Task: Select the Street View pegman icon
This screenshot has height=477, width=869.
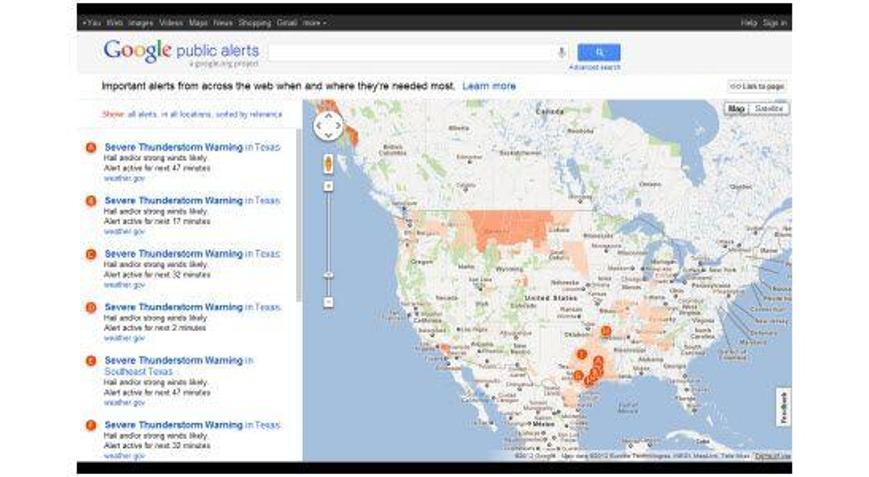Action: [328, 164]
